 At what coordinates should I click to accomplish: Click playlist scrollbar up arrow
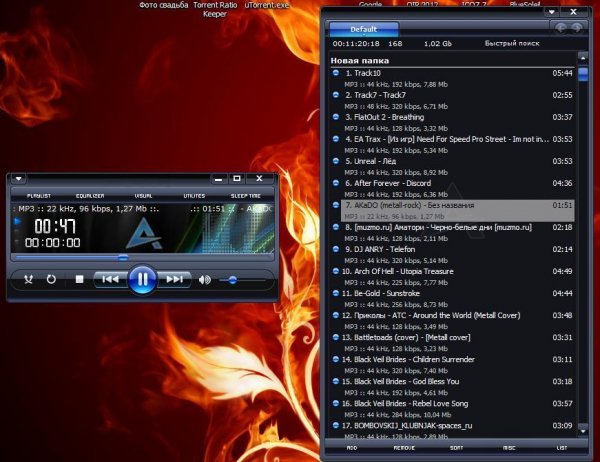coord(583,58)
